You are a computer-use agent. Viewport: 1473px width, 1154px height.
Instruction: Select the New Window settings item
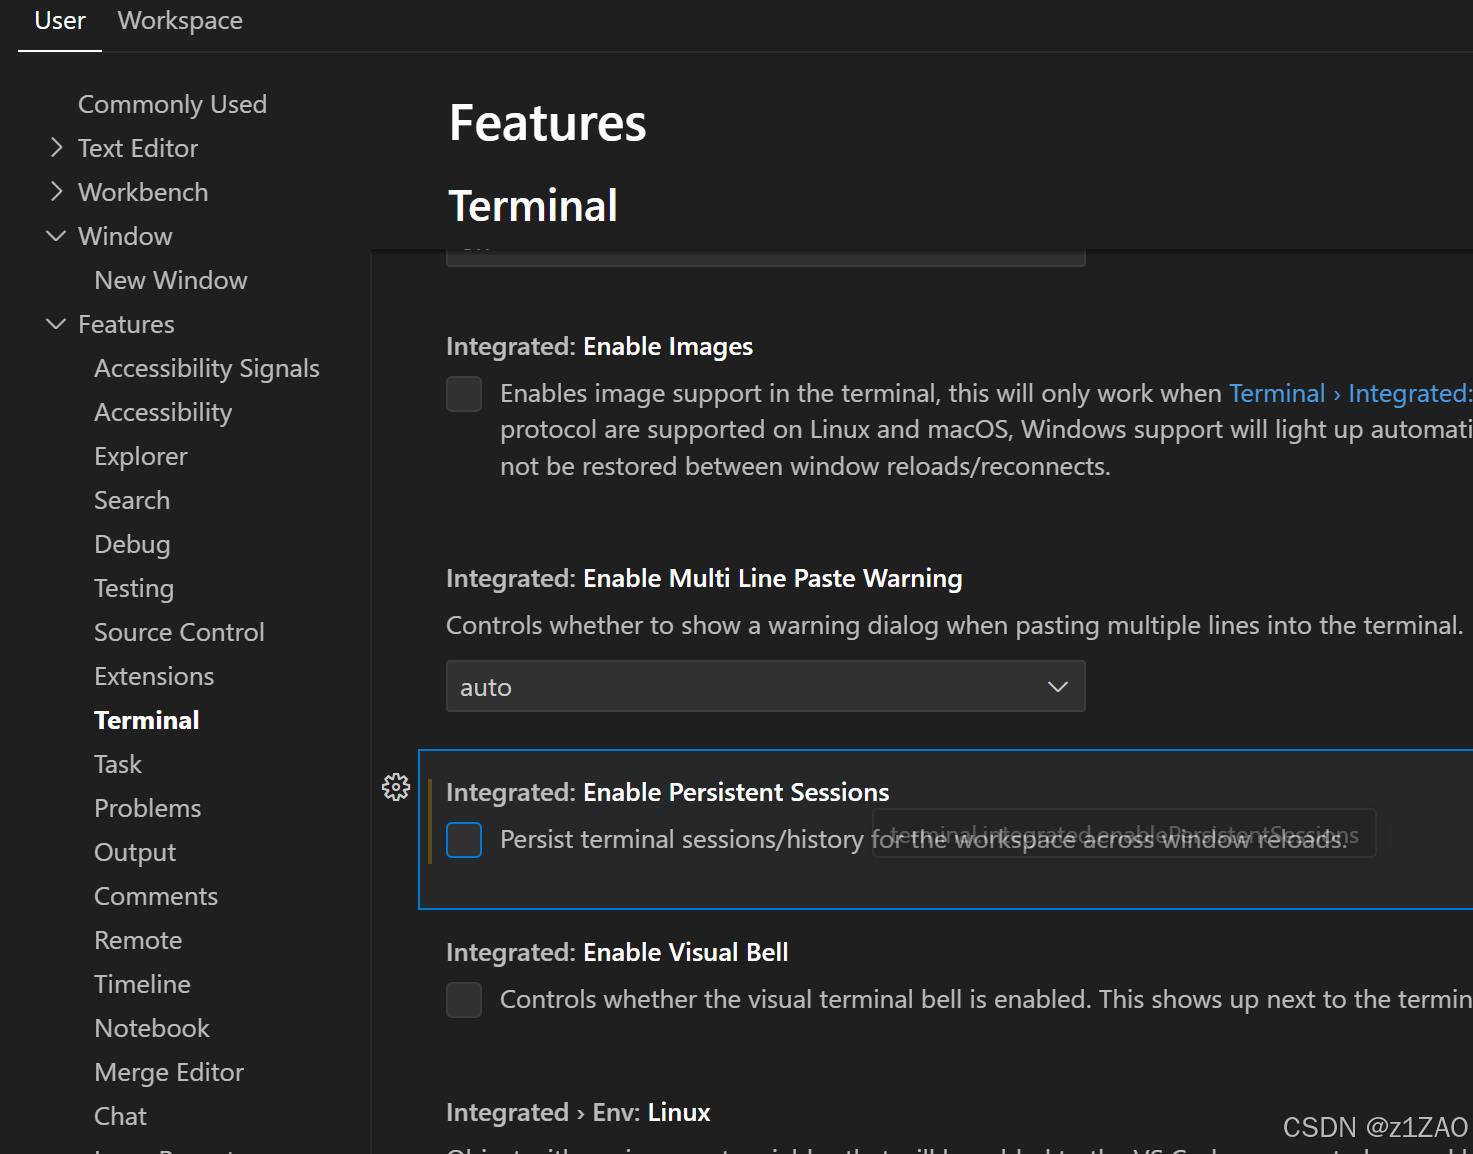click(x=170, y=280)
